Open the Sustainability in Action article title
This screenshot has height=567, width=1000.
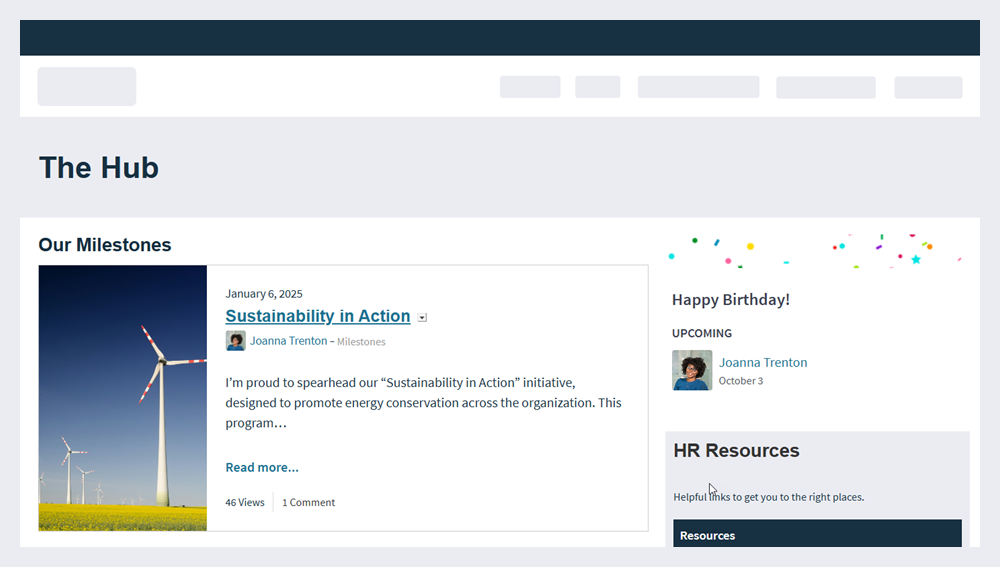[x=318, y=316]
